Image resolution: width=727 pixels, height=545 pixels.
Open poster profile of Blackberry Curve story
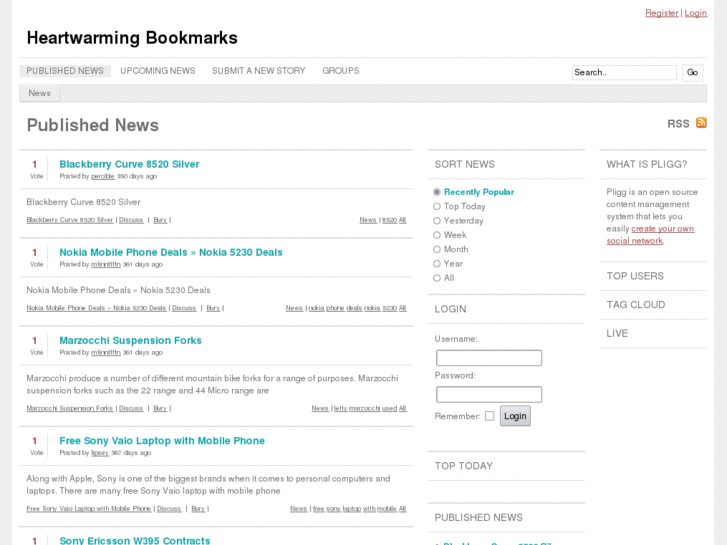click(x=103, y=176)
